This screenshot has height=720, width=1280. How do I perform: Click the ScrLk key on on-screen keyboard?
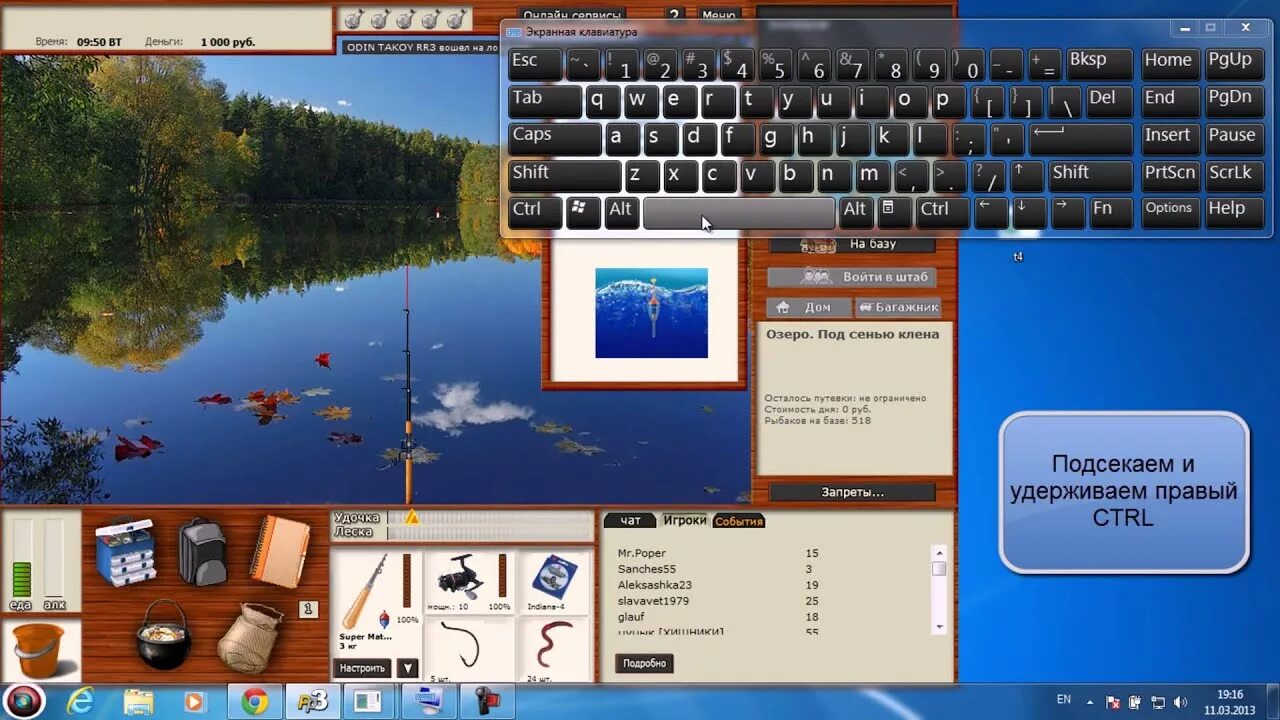pyautogui.click(x=1234, y=175)
